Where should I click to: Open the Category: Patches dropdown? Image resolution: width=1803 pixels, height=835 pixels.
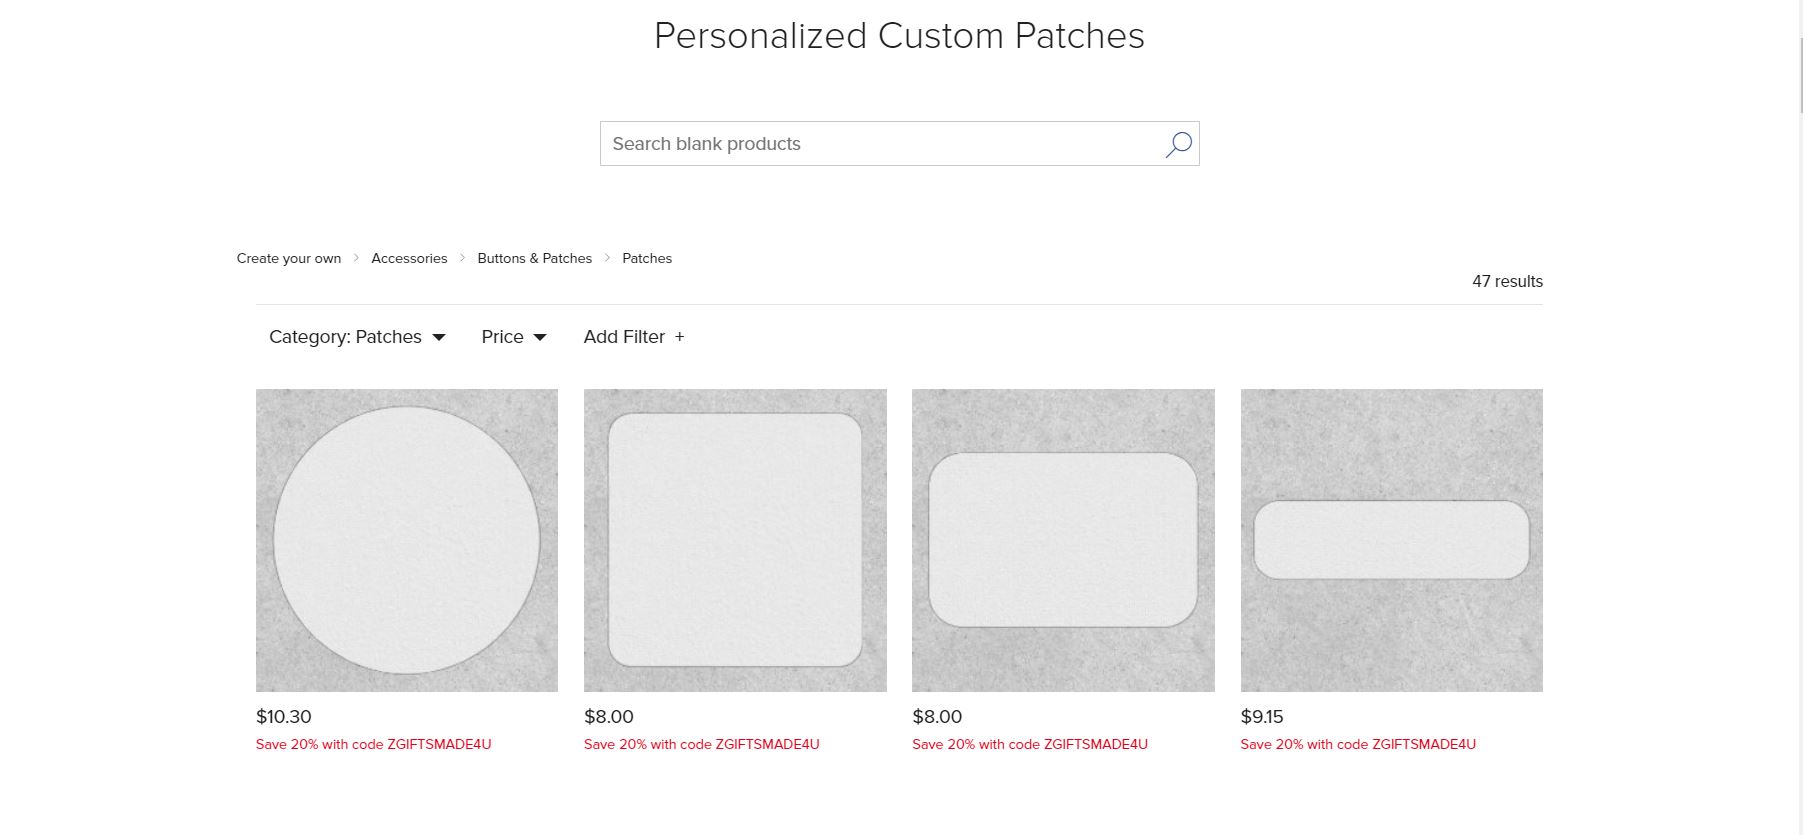355,337
